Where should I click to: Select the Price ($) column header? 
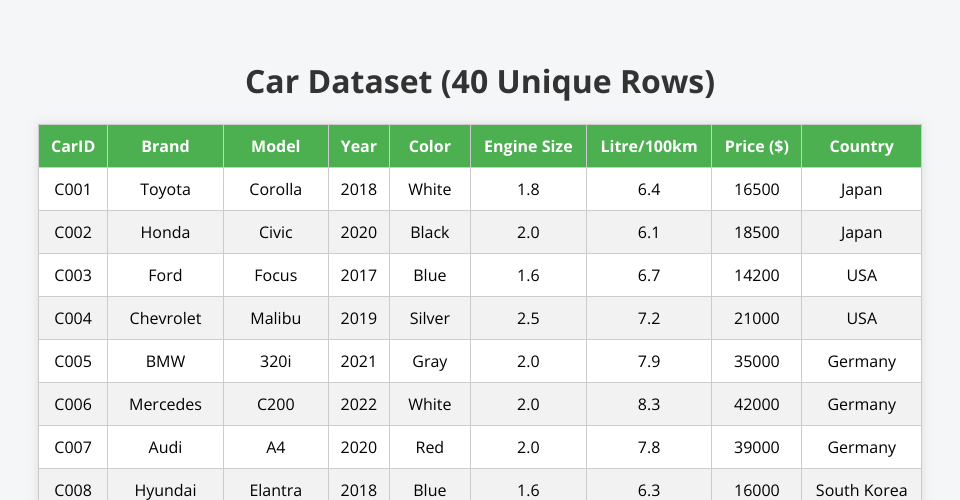(756, 146)
